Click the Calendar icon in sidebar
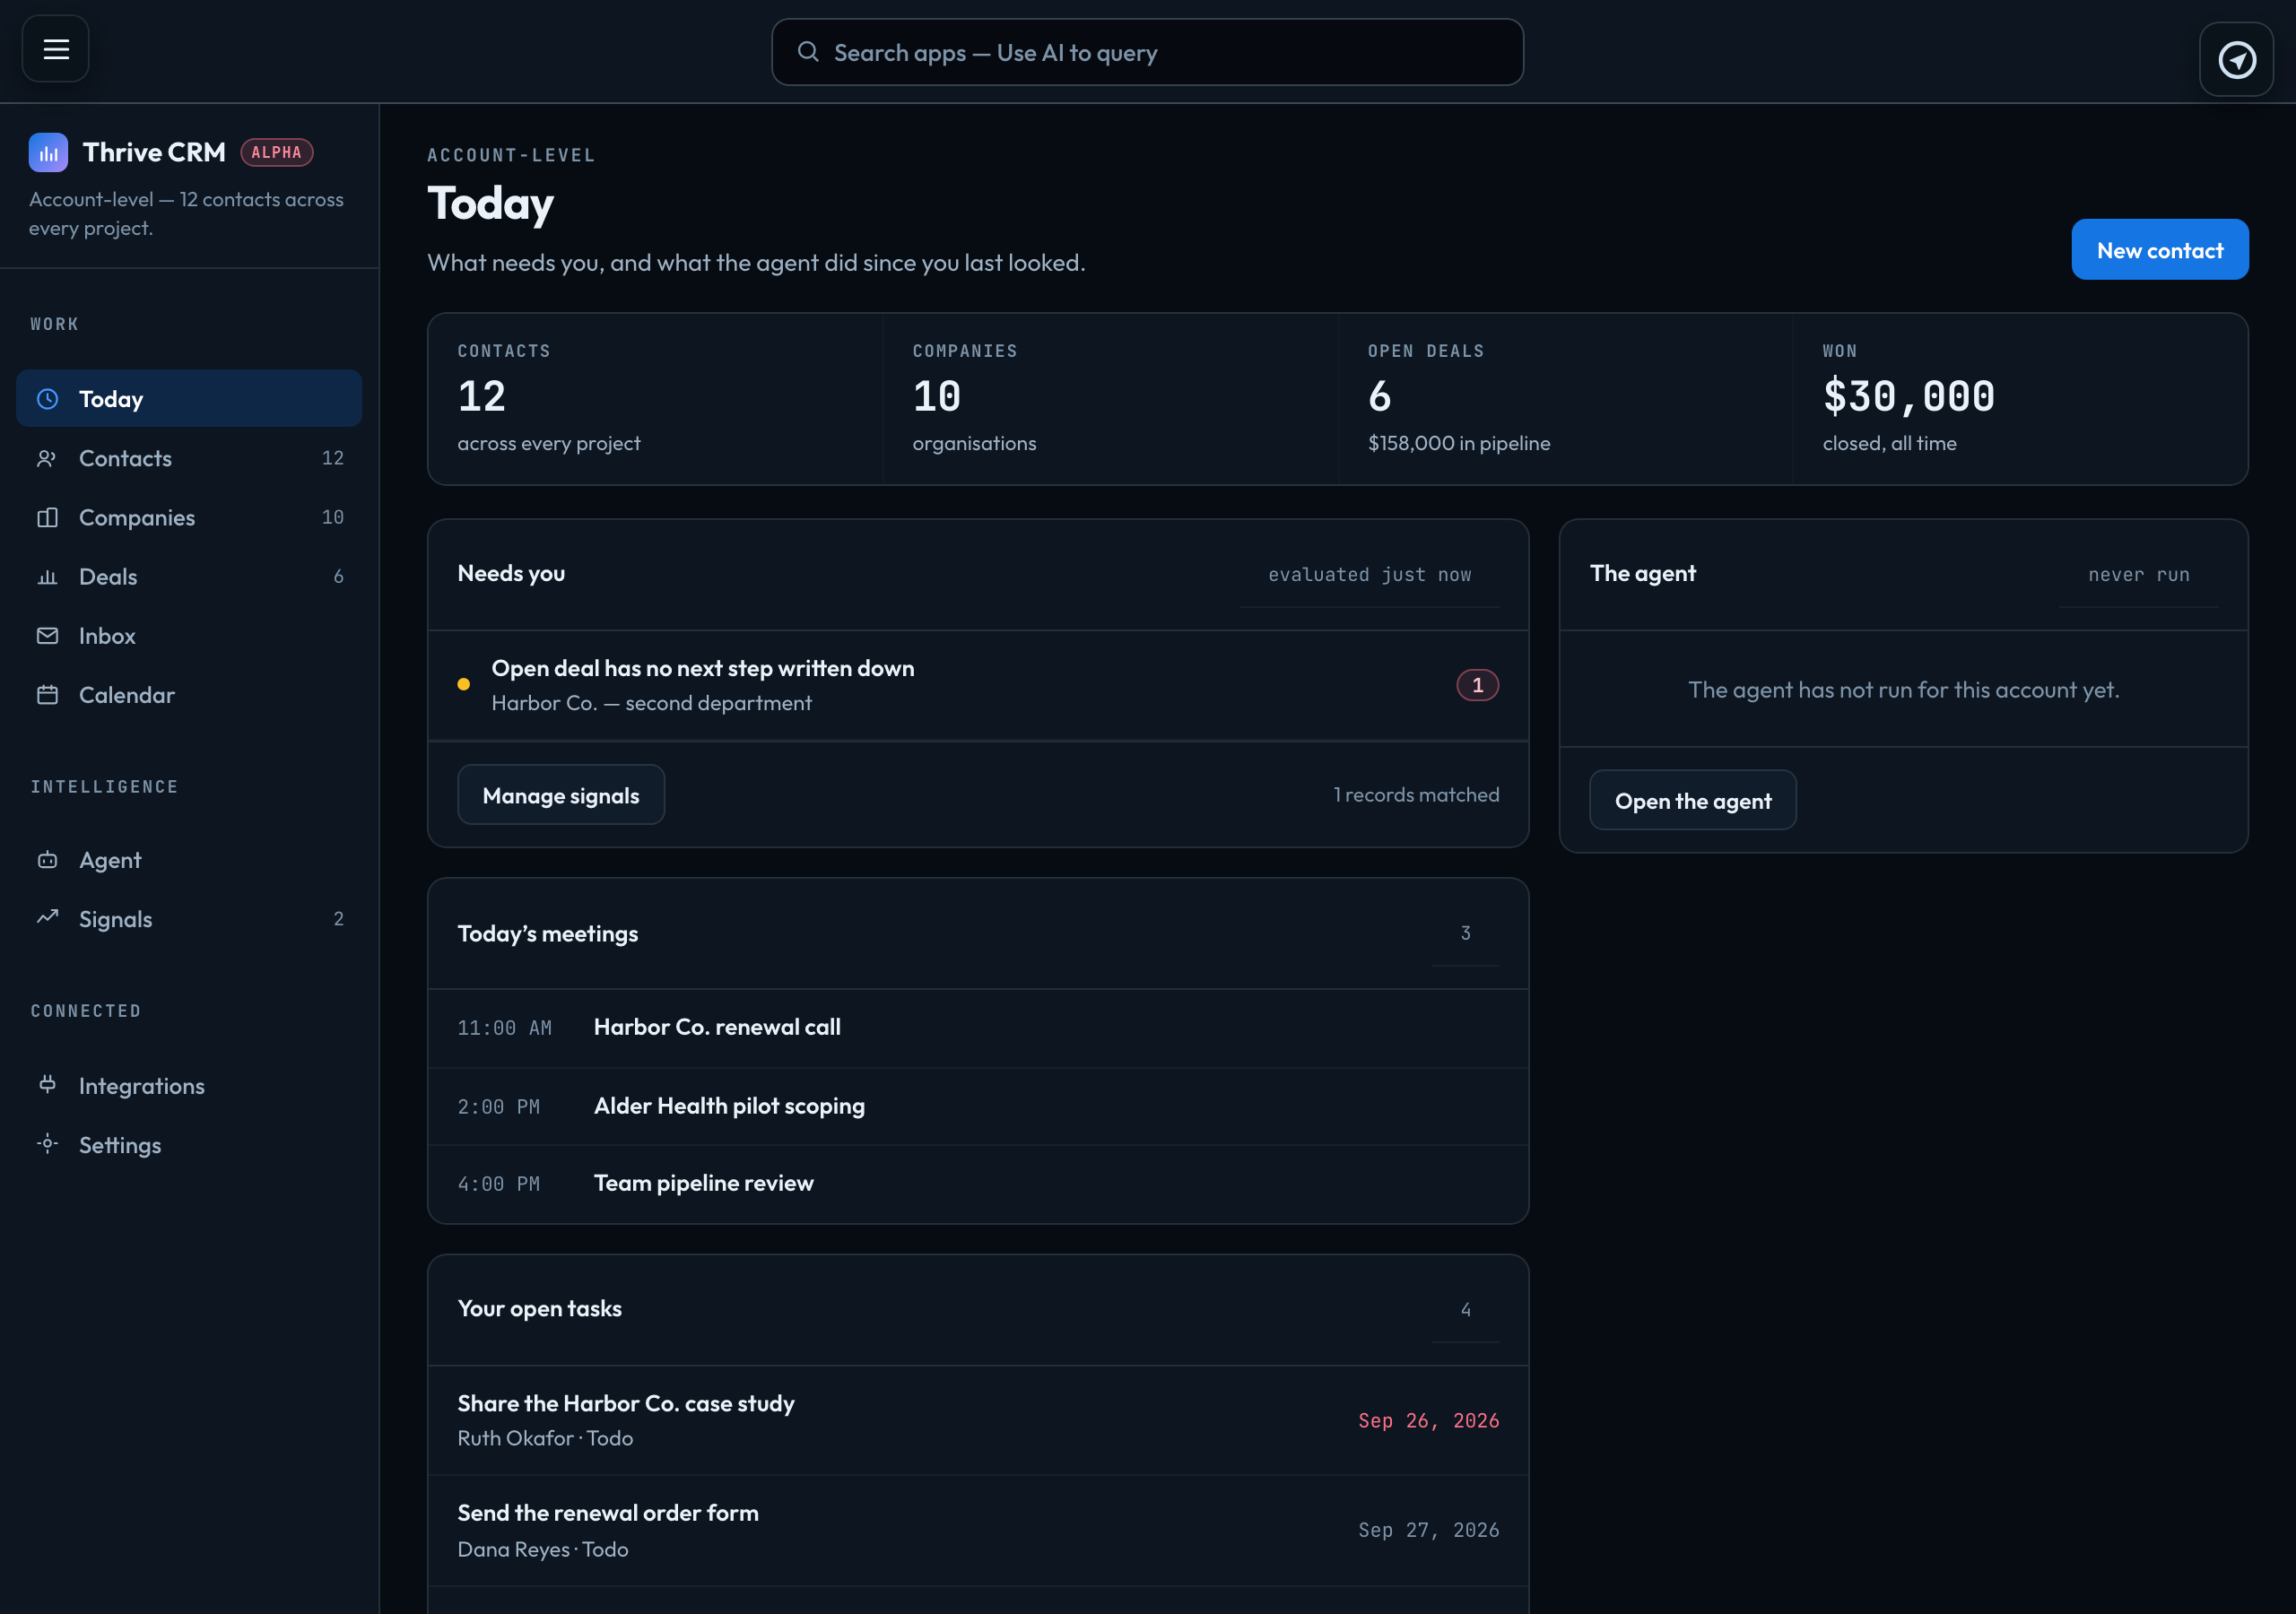This screenshot has width=2296, height=1614. point(47,695)
